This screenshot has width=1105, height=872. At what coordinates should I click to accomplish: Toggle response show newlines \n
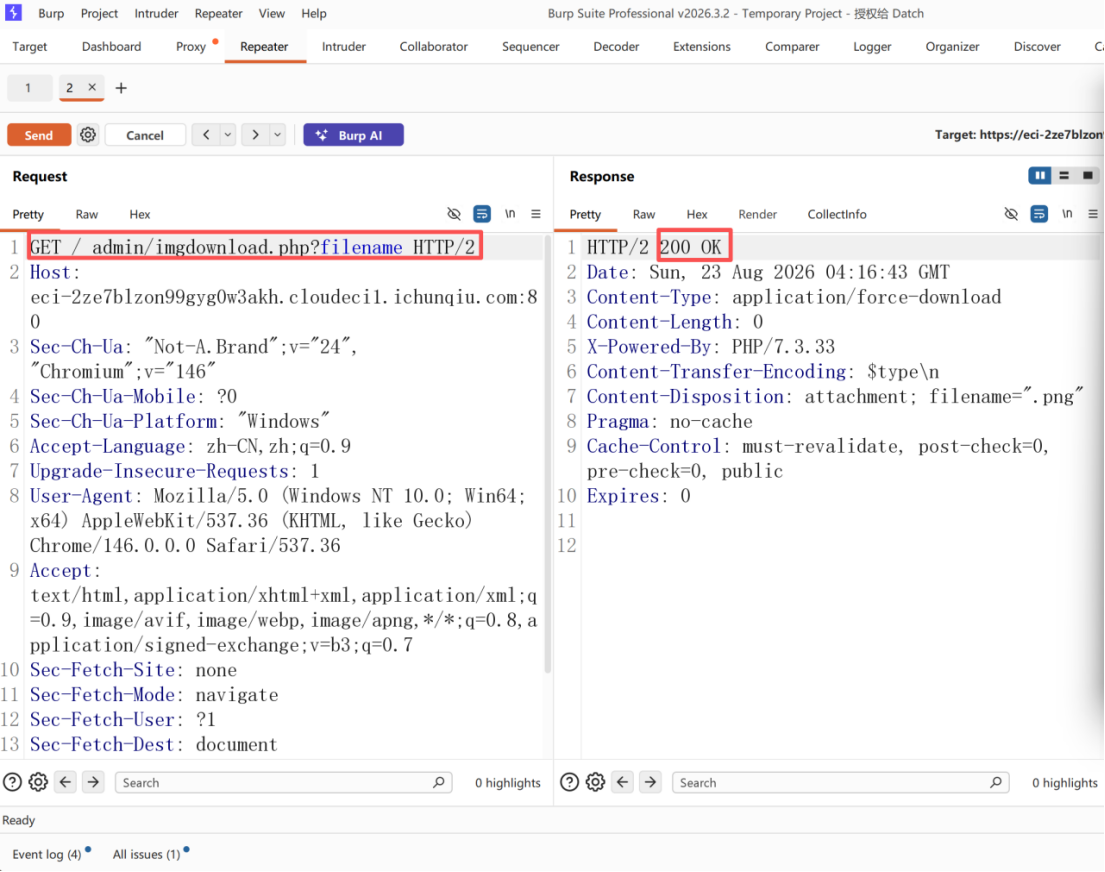coord(1067,214)
